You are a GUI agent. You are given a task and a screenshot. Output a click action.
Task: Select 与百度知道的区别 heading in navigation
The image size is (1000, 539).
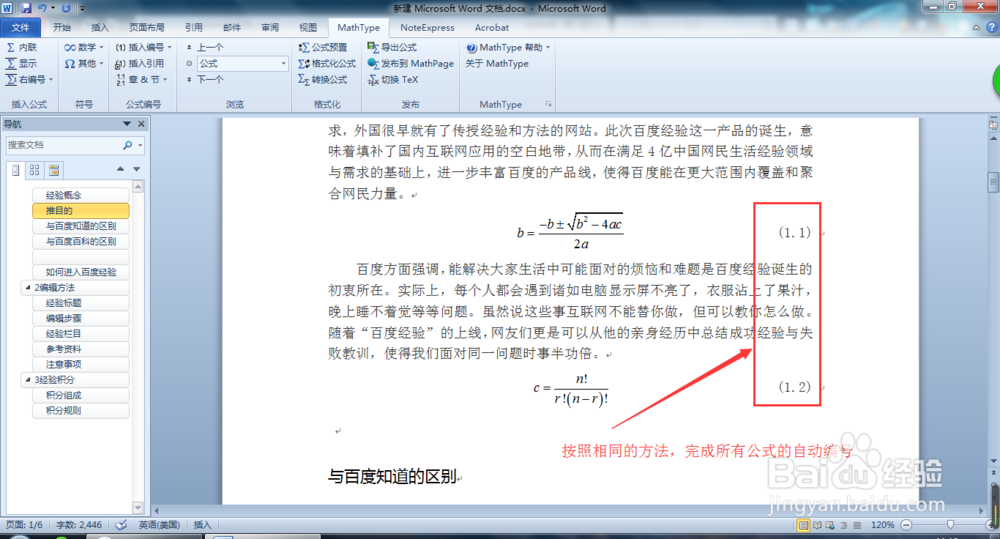[80, 226]
